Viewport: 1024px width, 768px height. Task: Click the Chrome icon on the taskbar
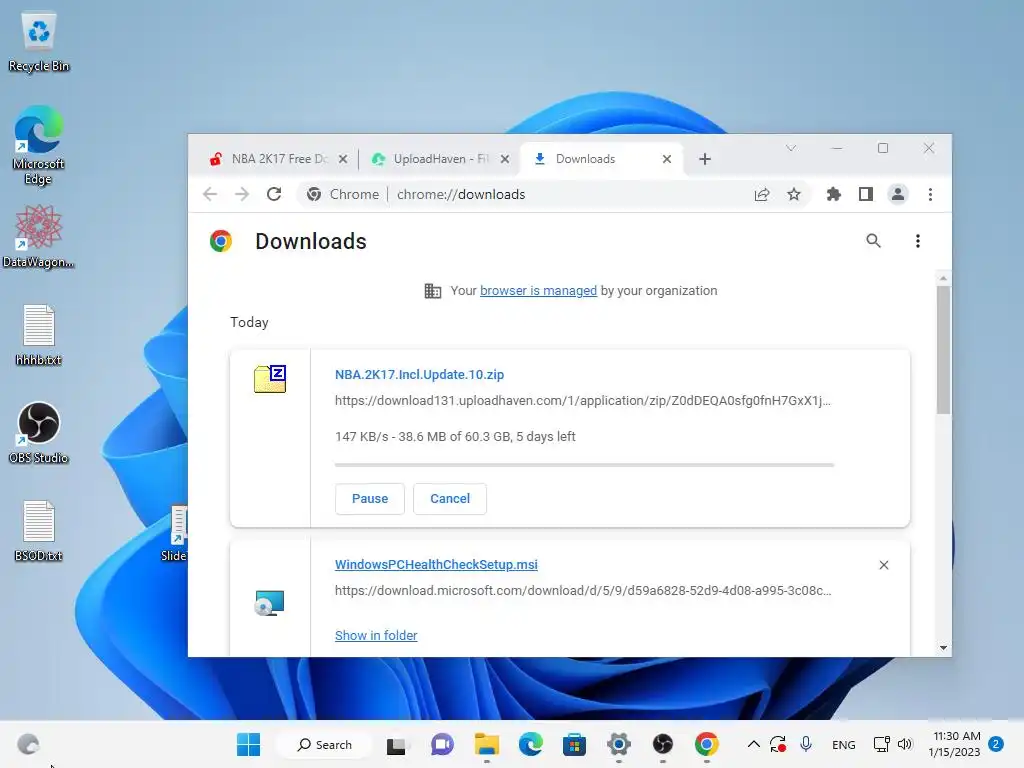click(x=707, y=744)
